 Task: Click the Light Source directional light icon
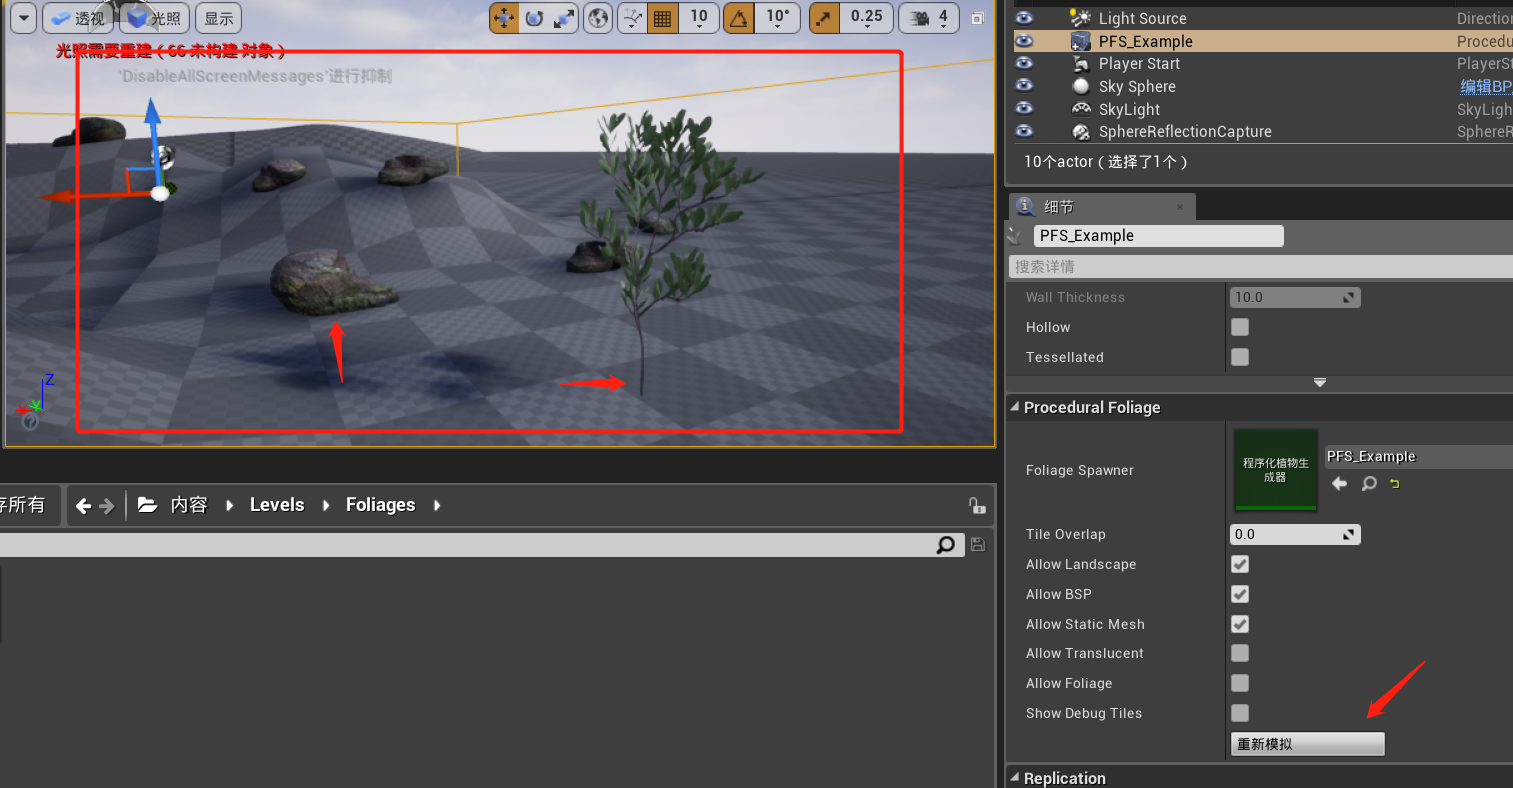pos(1080,18)
